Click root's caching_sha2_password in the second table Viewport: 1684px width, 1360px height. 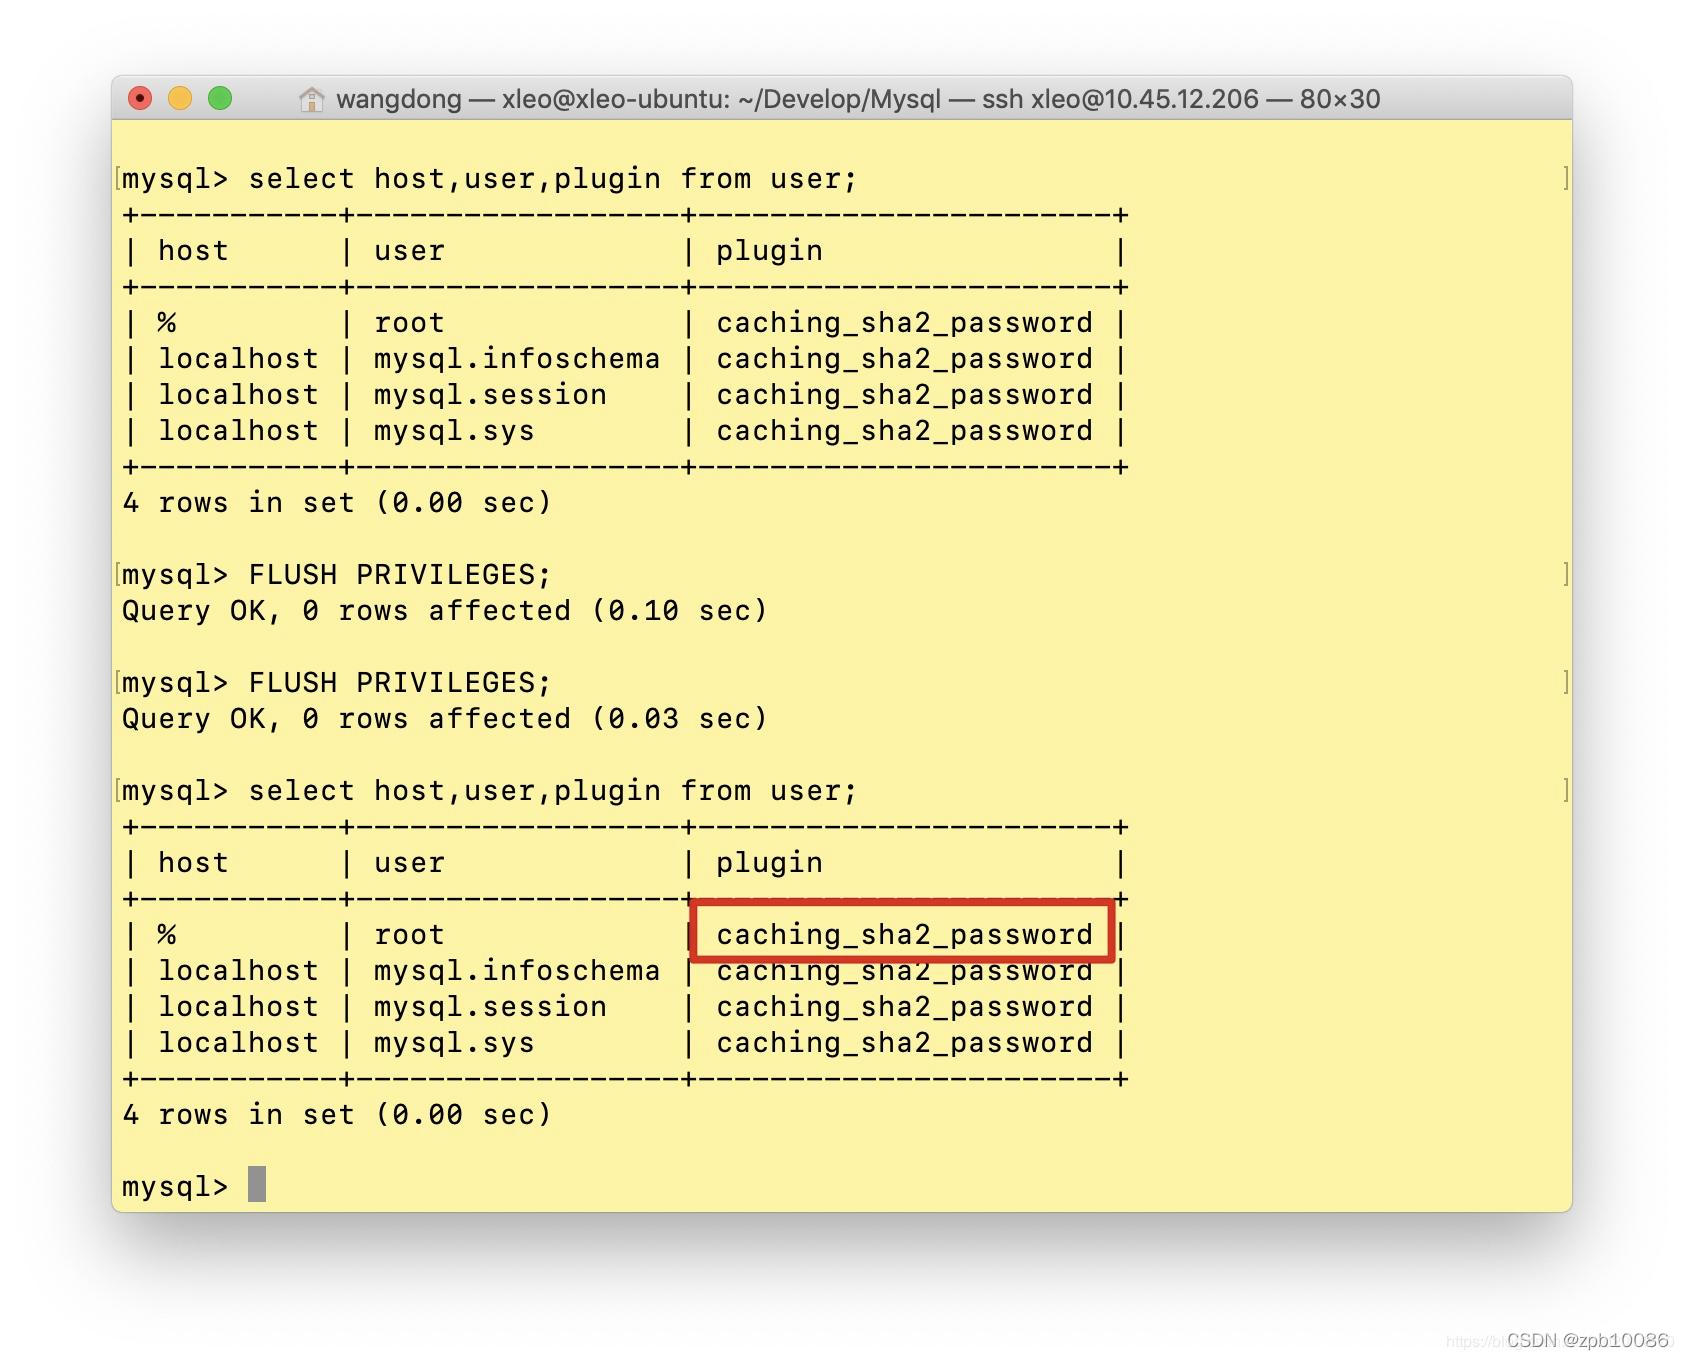click(904, 935)
